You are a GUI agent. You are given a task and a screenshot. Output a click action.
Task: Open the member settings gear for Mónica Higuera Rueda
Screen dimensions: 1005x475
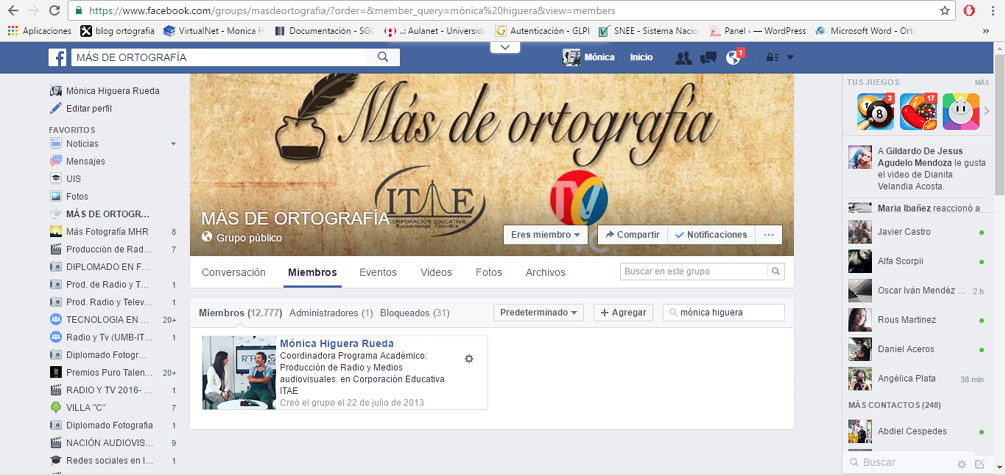[469, 359]
